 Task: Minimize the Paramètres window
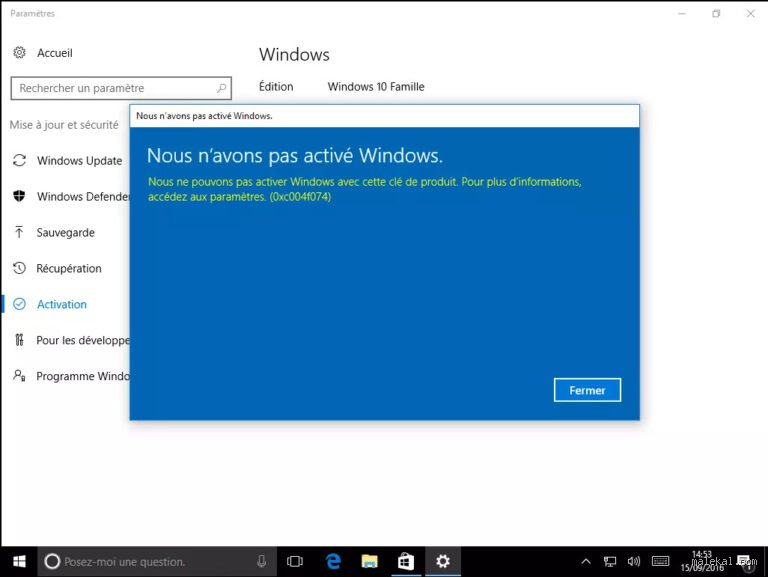682,14
